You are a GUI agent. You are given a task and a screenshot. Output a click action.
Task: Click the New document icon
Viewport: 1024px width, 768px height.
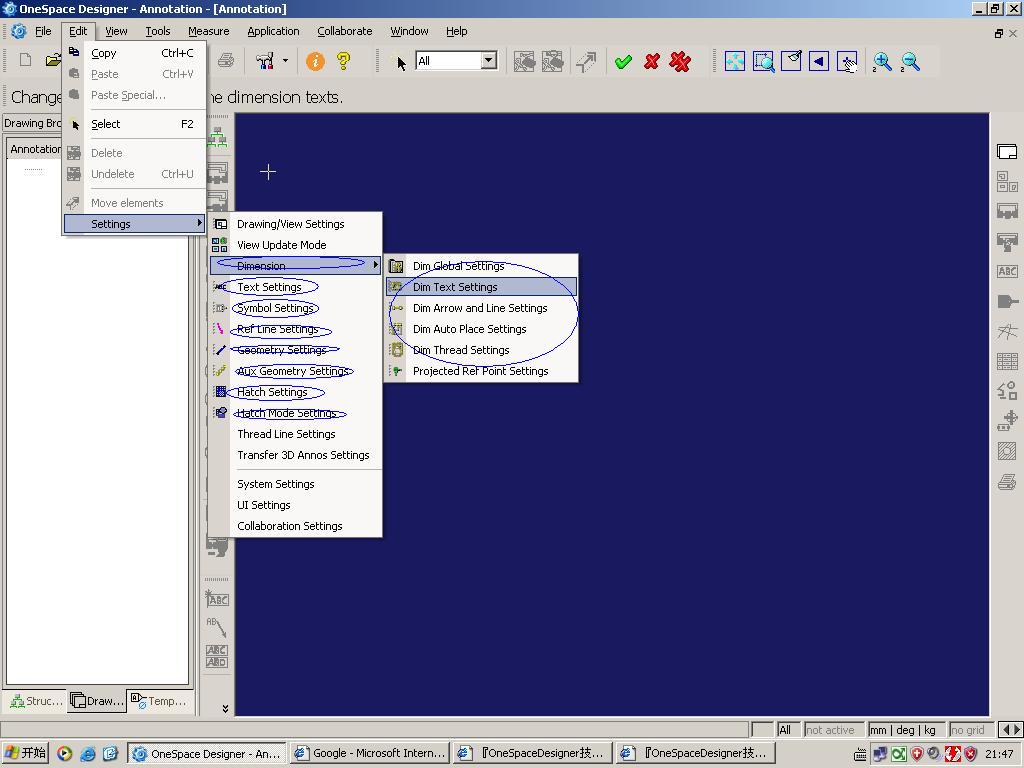pos(25,60)
